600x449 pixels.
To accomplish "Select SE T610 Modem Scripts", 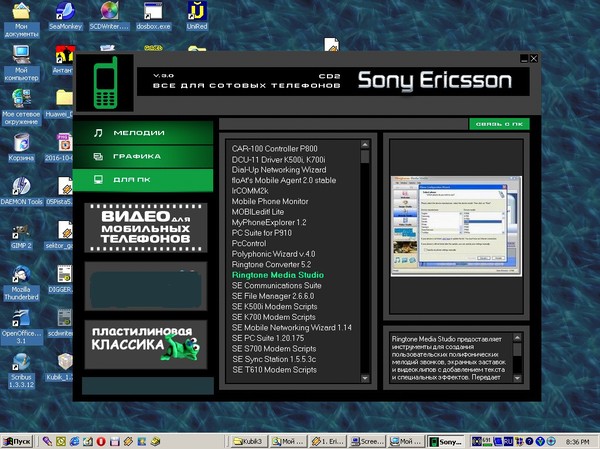I will point(275,370).
